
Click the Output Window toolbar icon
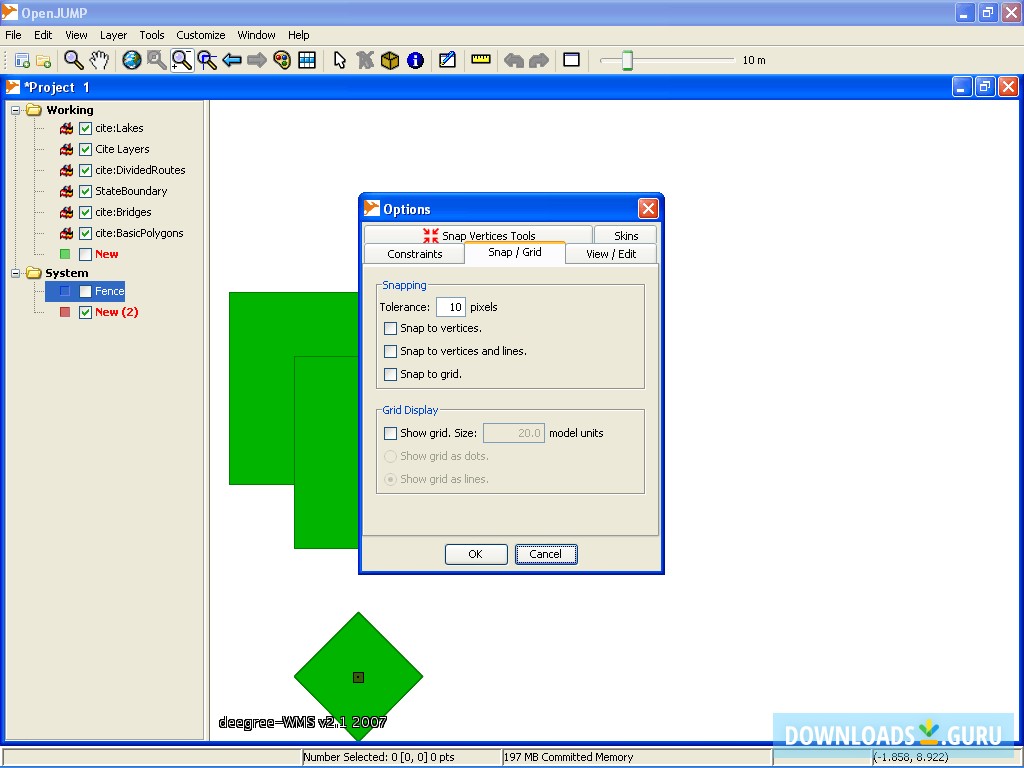(x=571, y=60)
